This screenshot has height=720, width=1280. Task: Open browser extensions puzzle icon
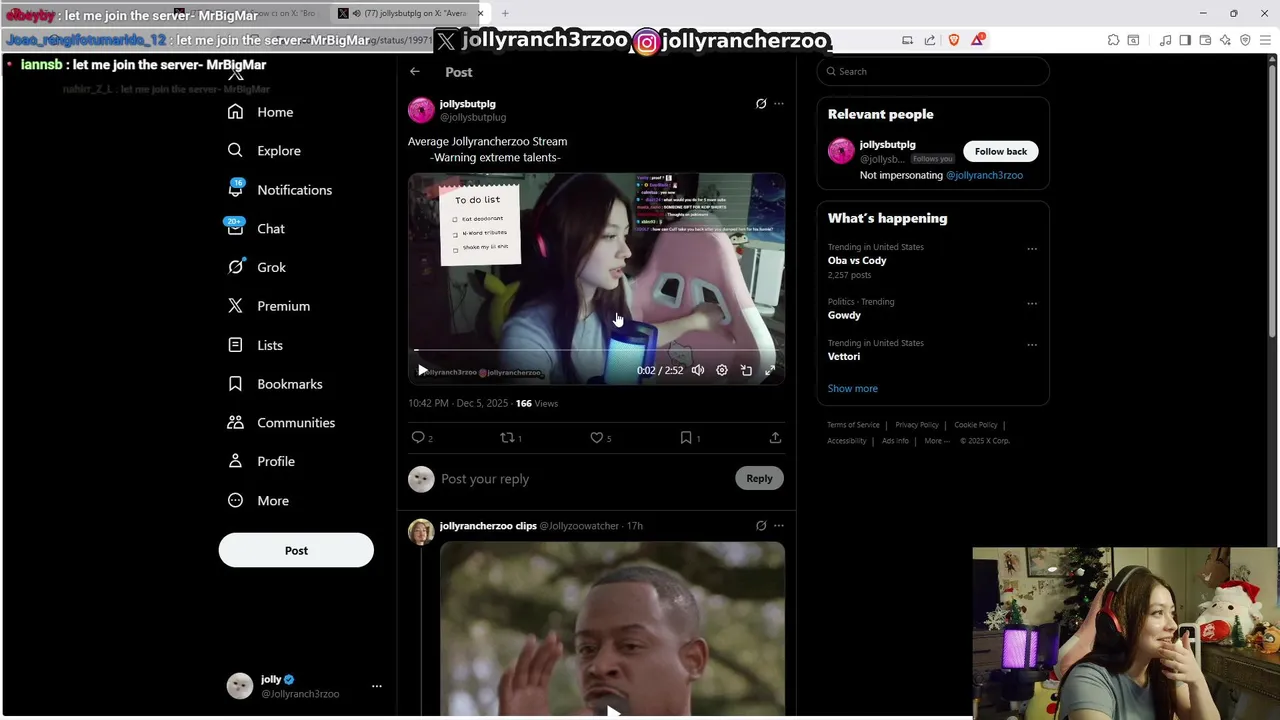click(x=1113, y=40)
